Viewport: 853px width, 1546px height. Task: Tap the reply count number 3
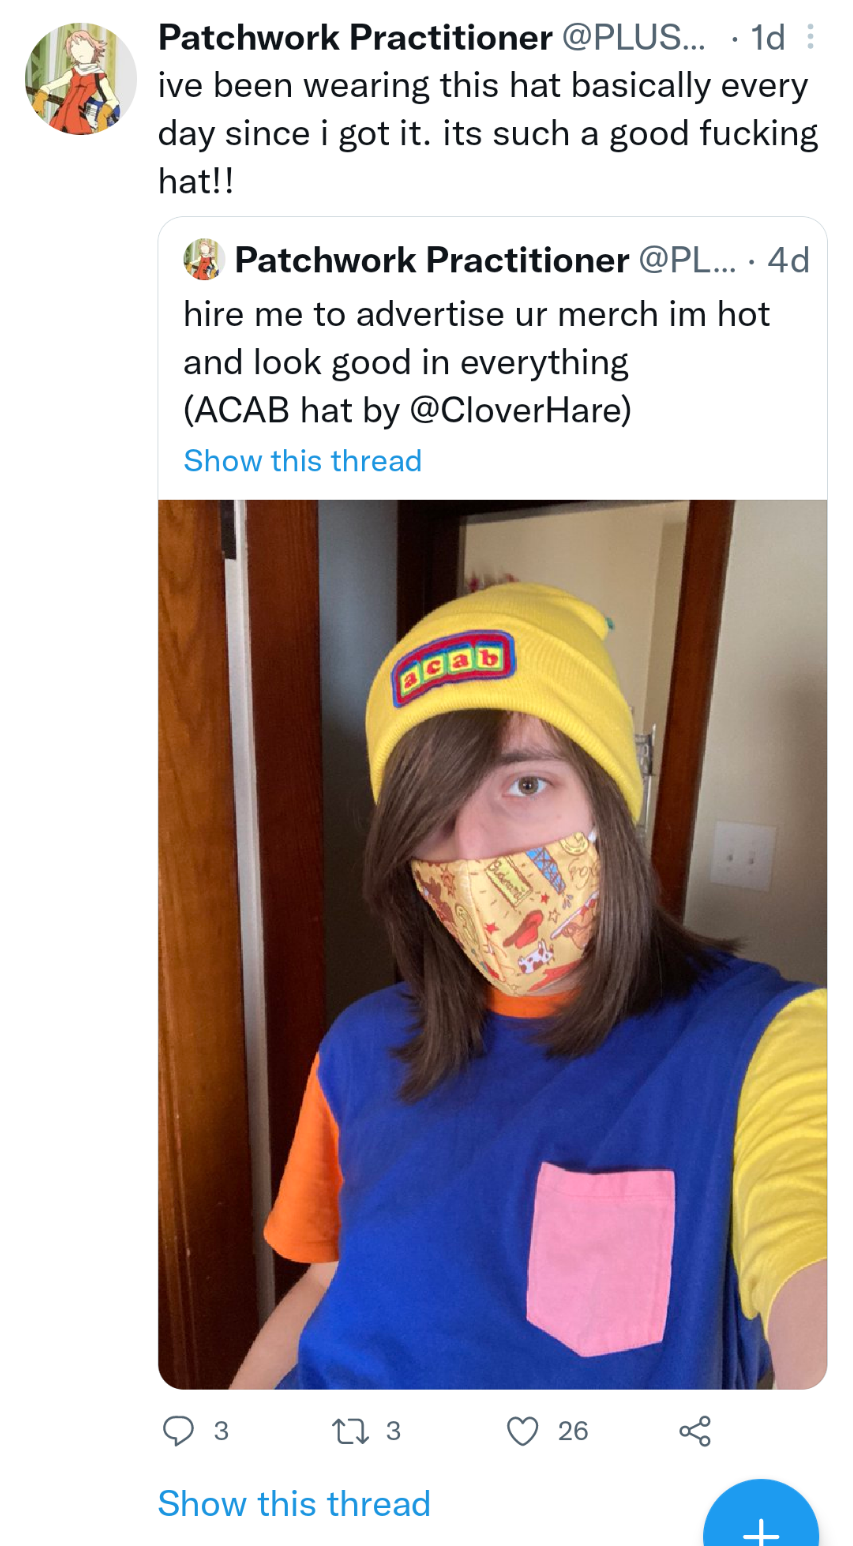[x=222, y=1431]
